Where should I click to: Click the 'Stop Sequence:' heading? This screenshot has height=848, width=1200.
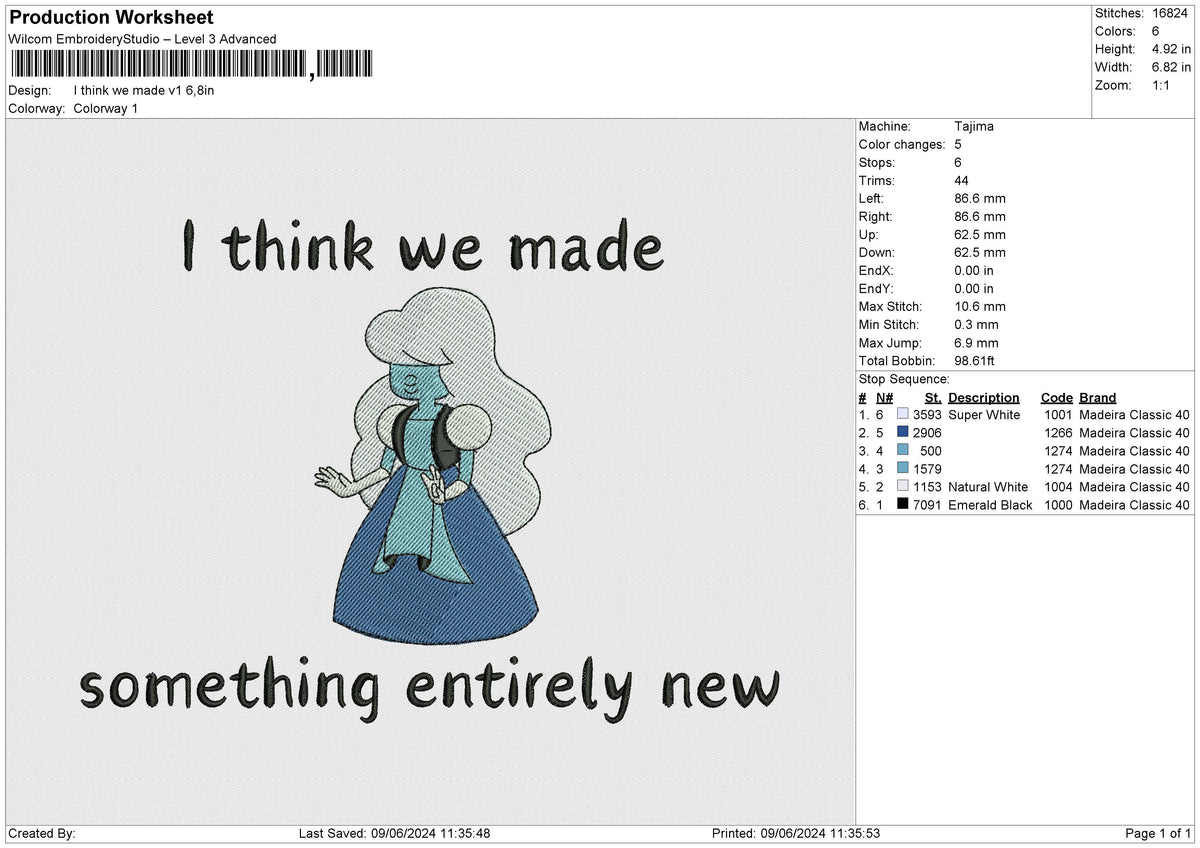pos(904,379)
